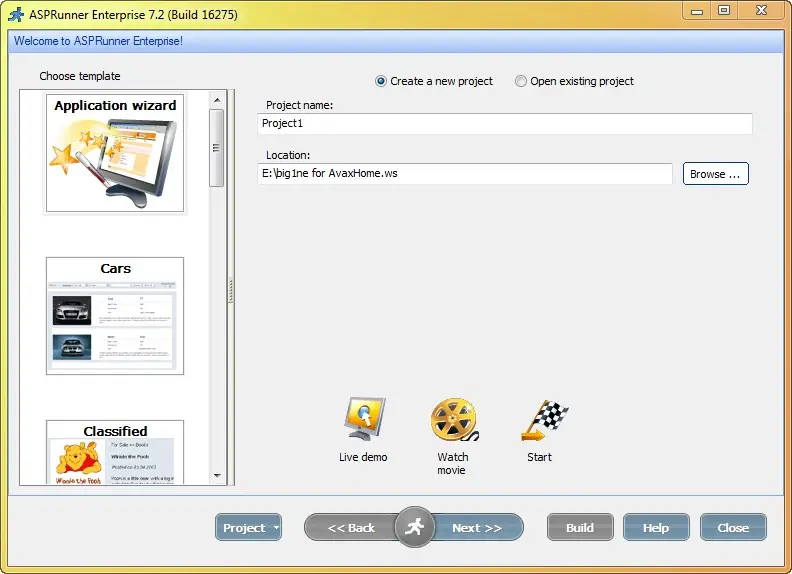Select Open existing project option
The width and height of the screenshot is (792, 574).
[574, 81]
